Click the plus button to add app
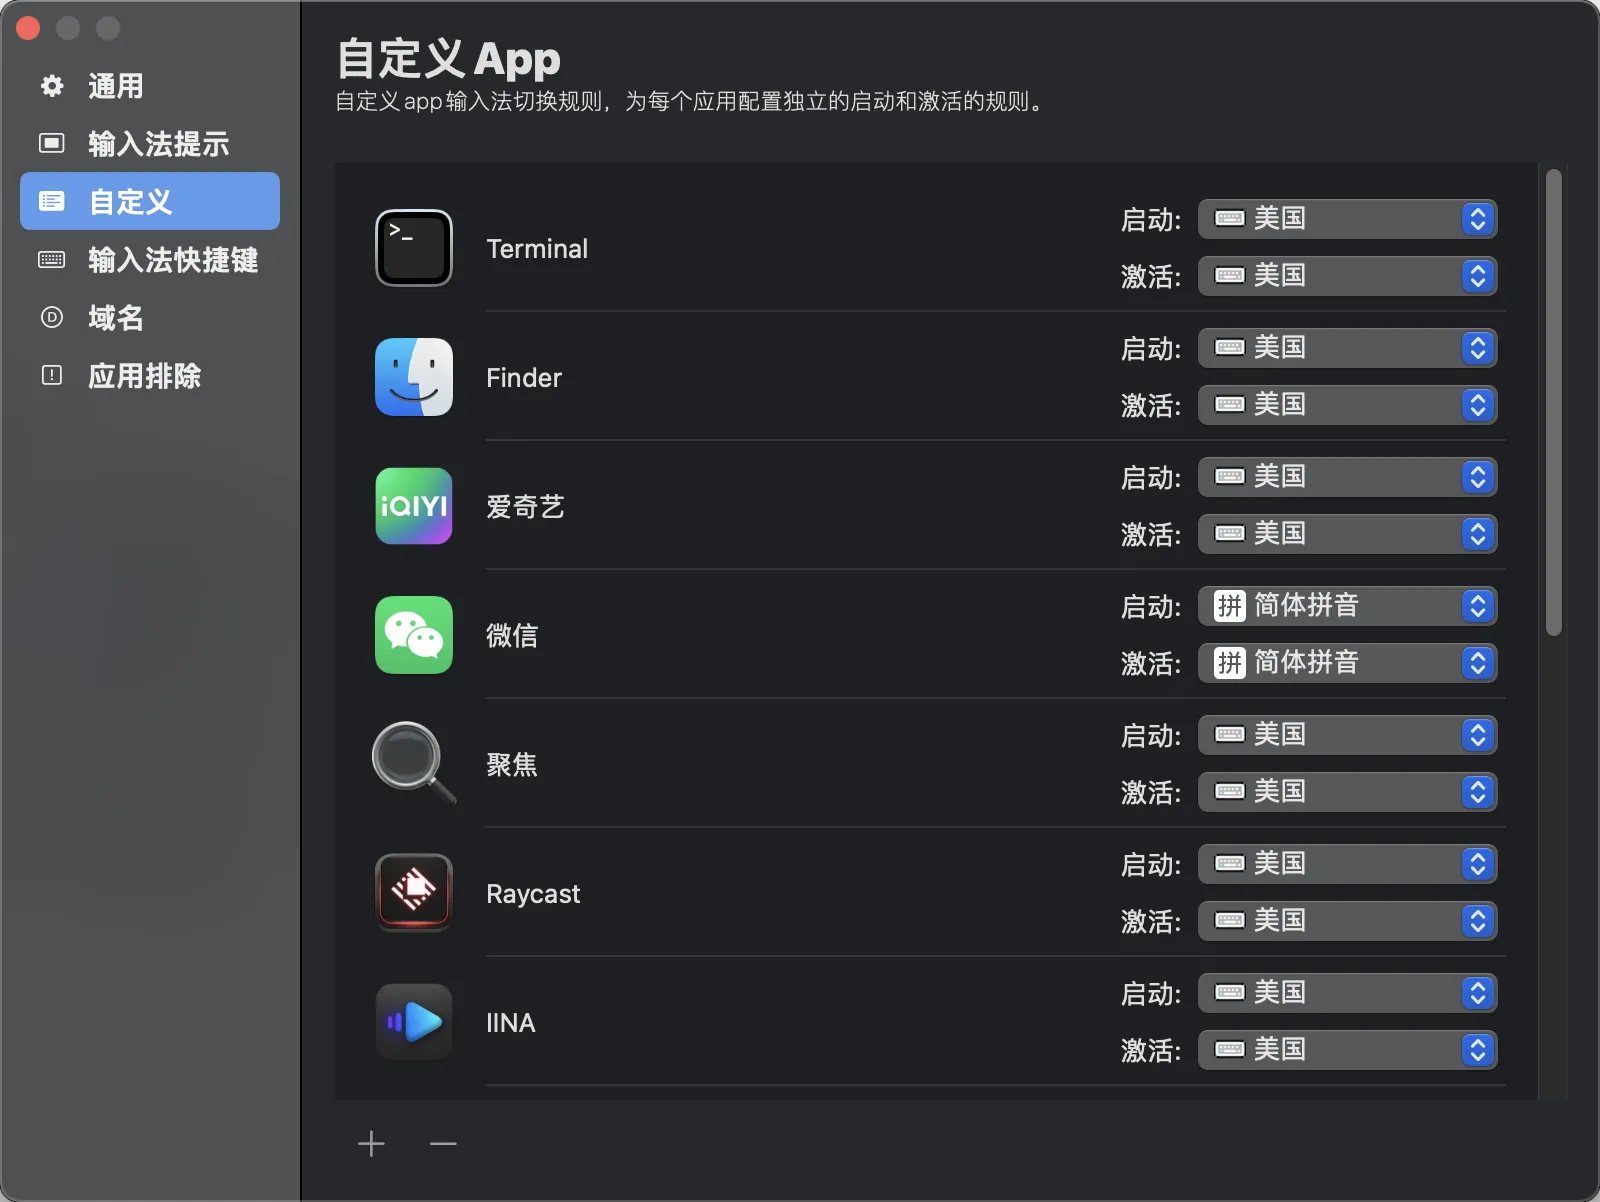 tap(371, 1143)
